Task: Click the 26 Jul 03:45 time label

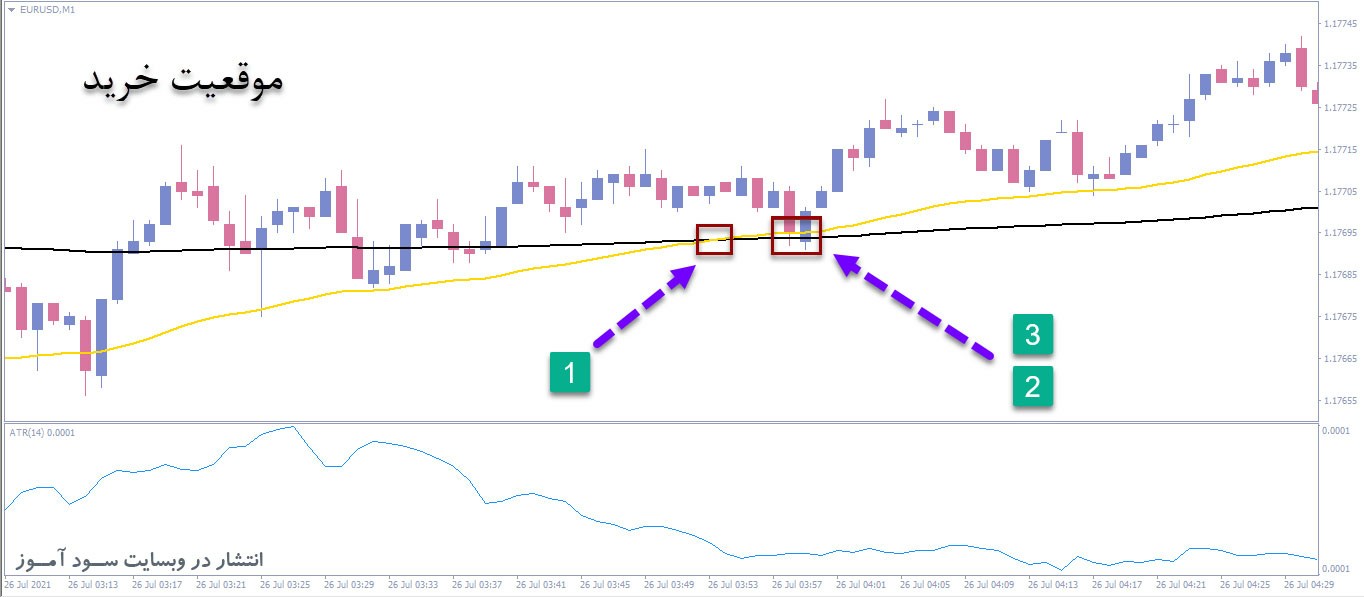Action: coord(605,585)
